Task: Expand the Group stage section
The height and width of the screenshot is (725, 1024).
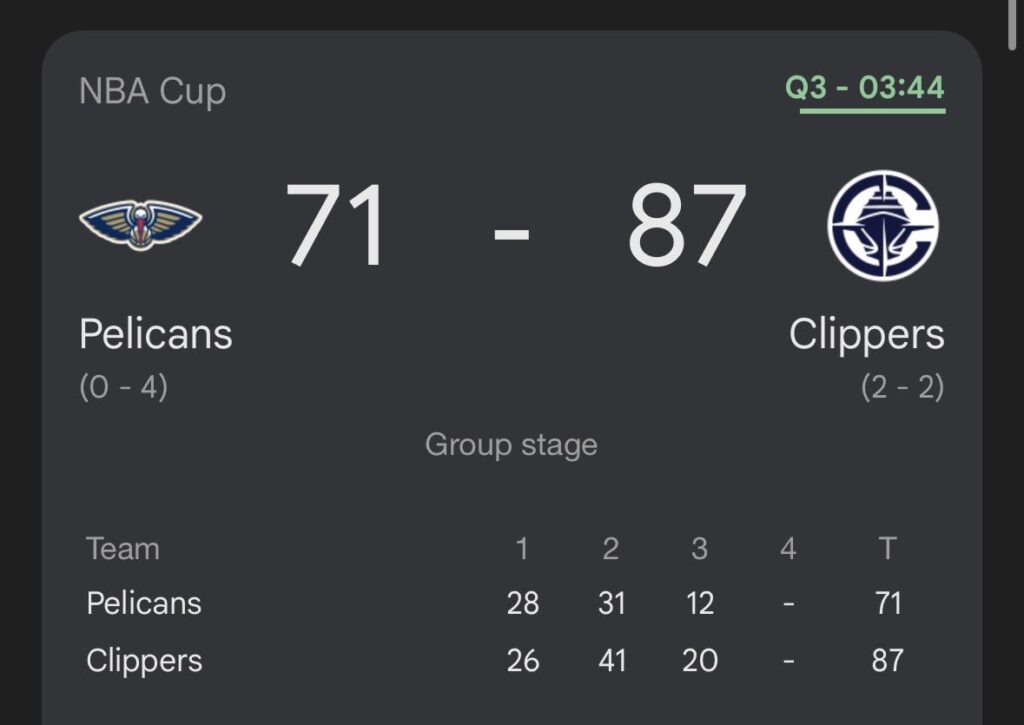Action: click(511, 444)
